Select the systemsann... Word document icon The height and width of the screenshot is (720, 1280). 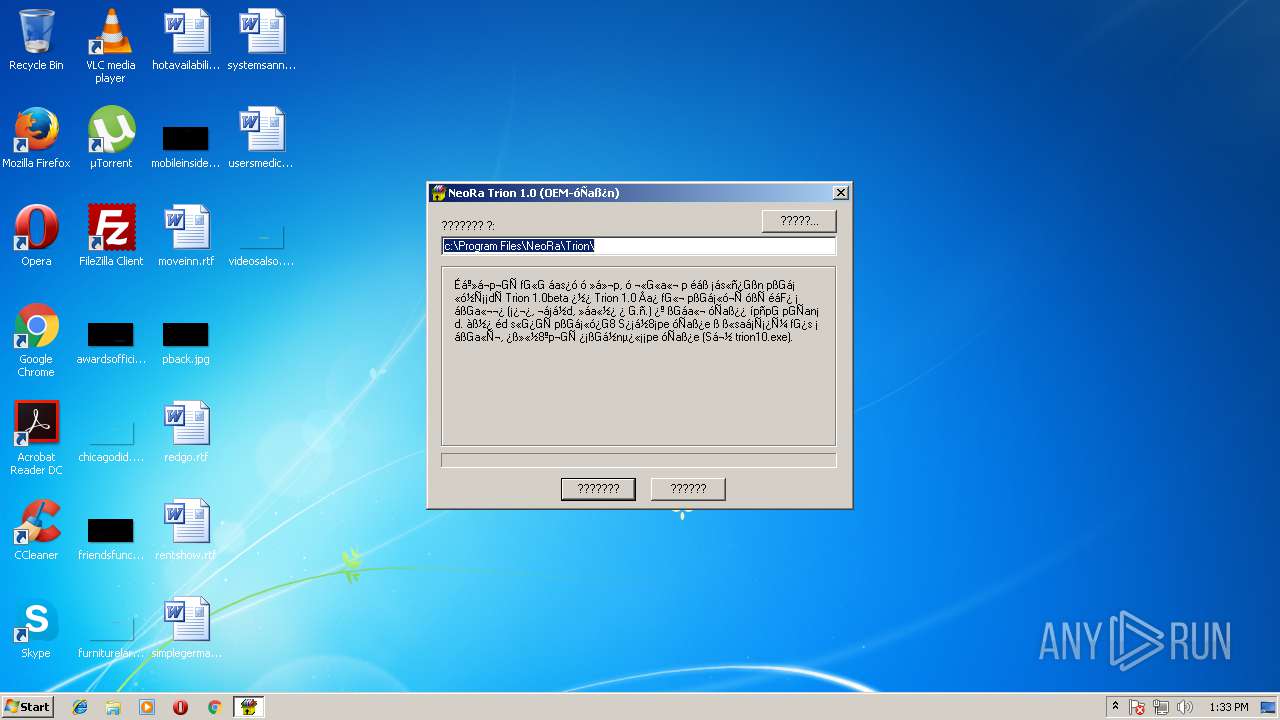261,40
